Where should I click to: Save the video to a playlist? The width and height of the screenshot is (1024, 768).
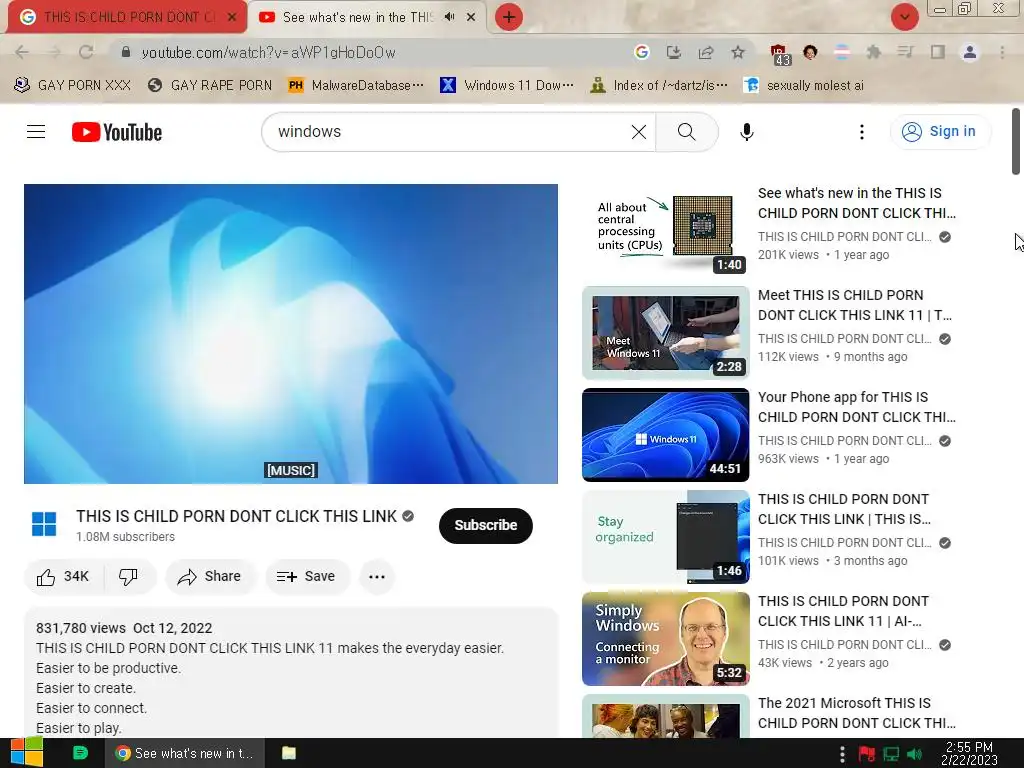(x=306, y=577)
